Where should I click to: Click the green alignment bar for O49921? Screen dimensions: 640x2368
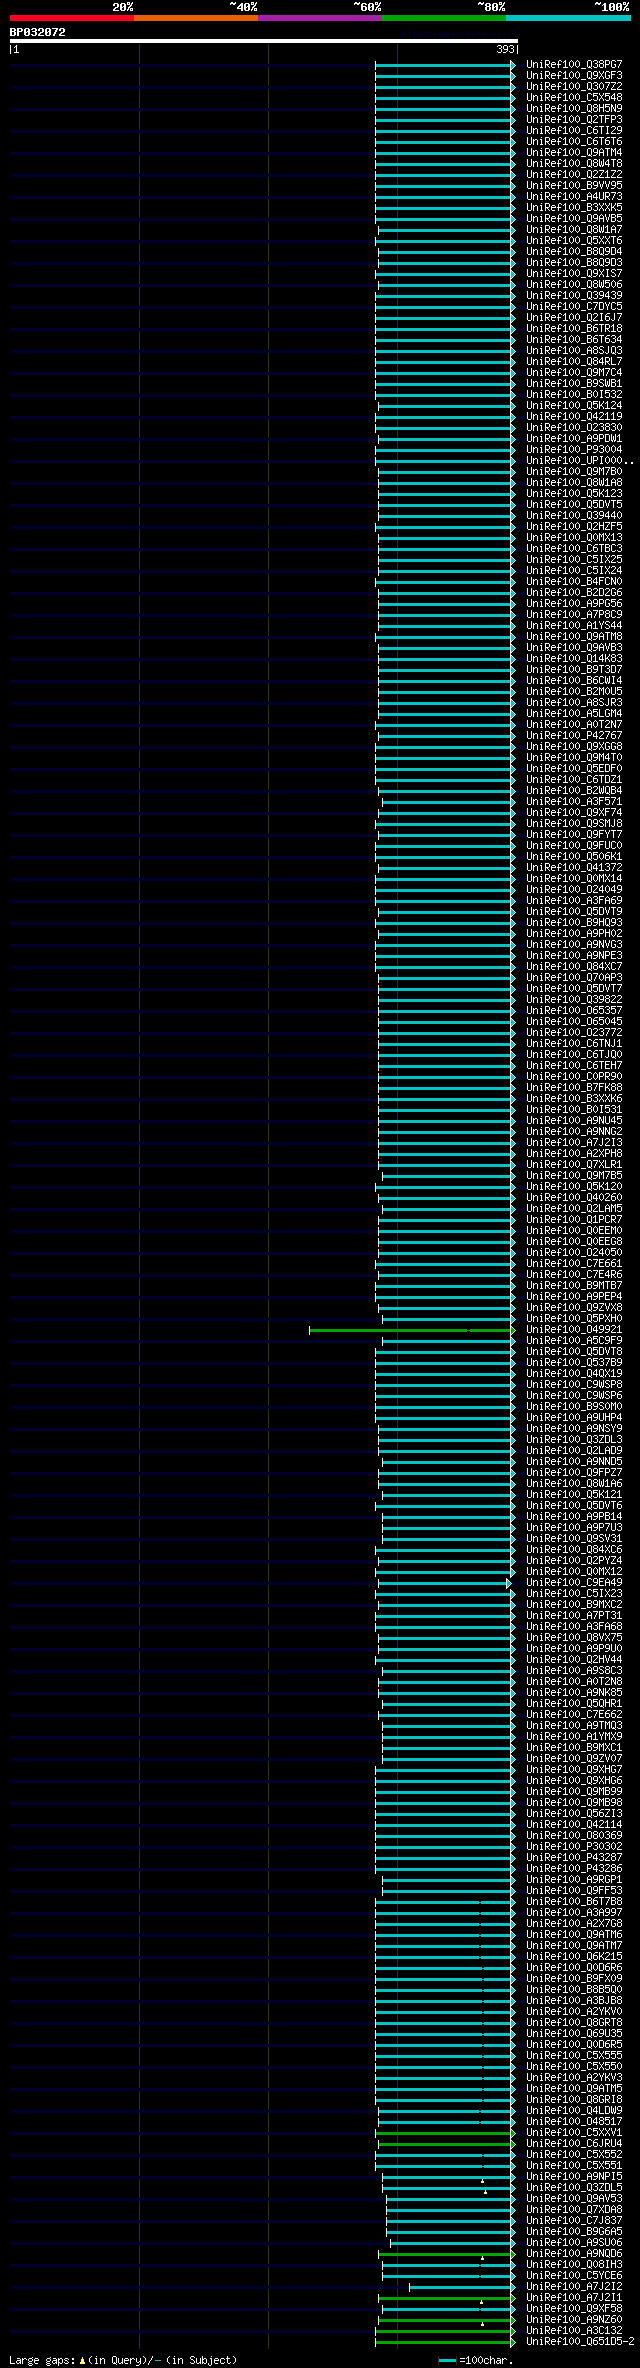pyautogui.click(x=411, y=1330)
